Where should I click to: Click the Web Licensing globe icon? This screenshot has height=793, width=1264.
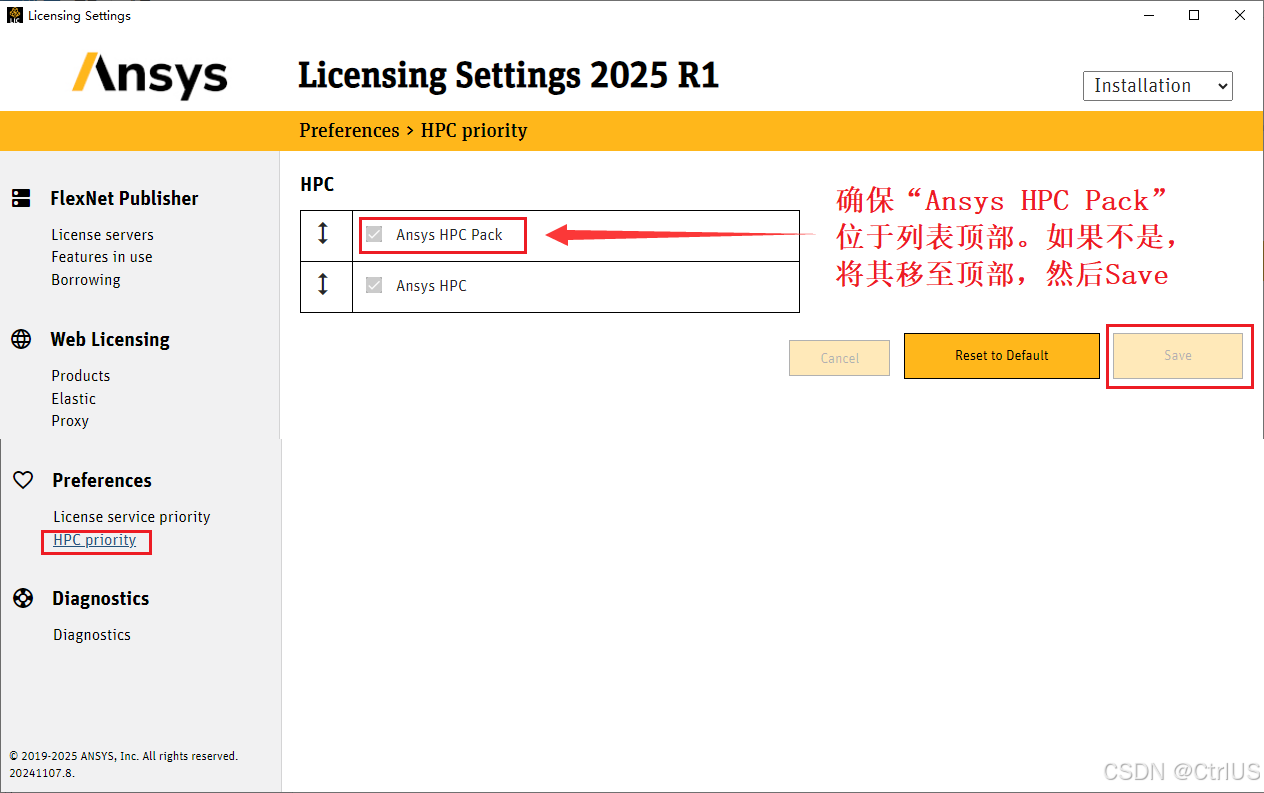21,339
